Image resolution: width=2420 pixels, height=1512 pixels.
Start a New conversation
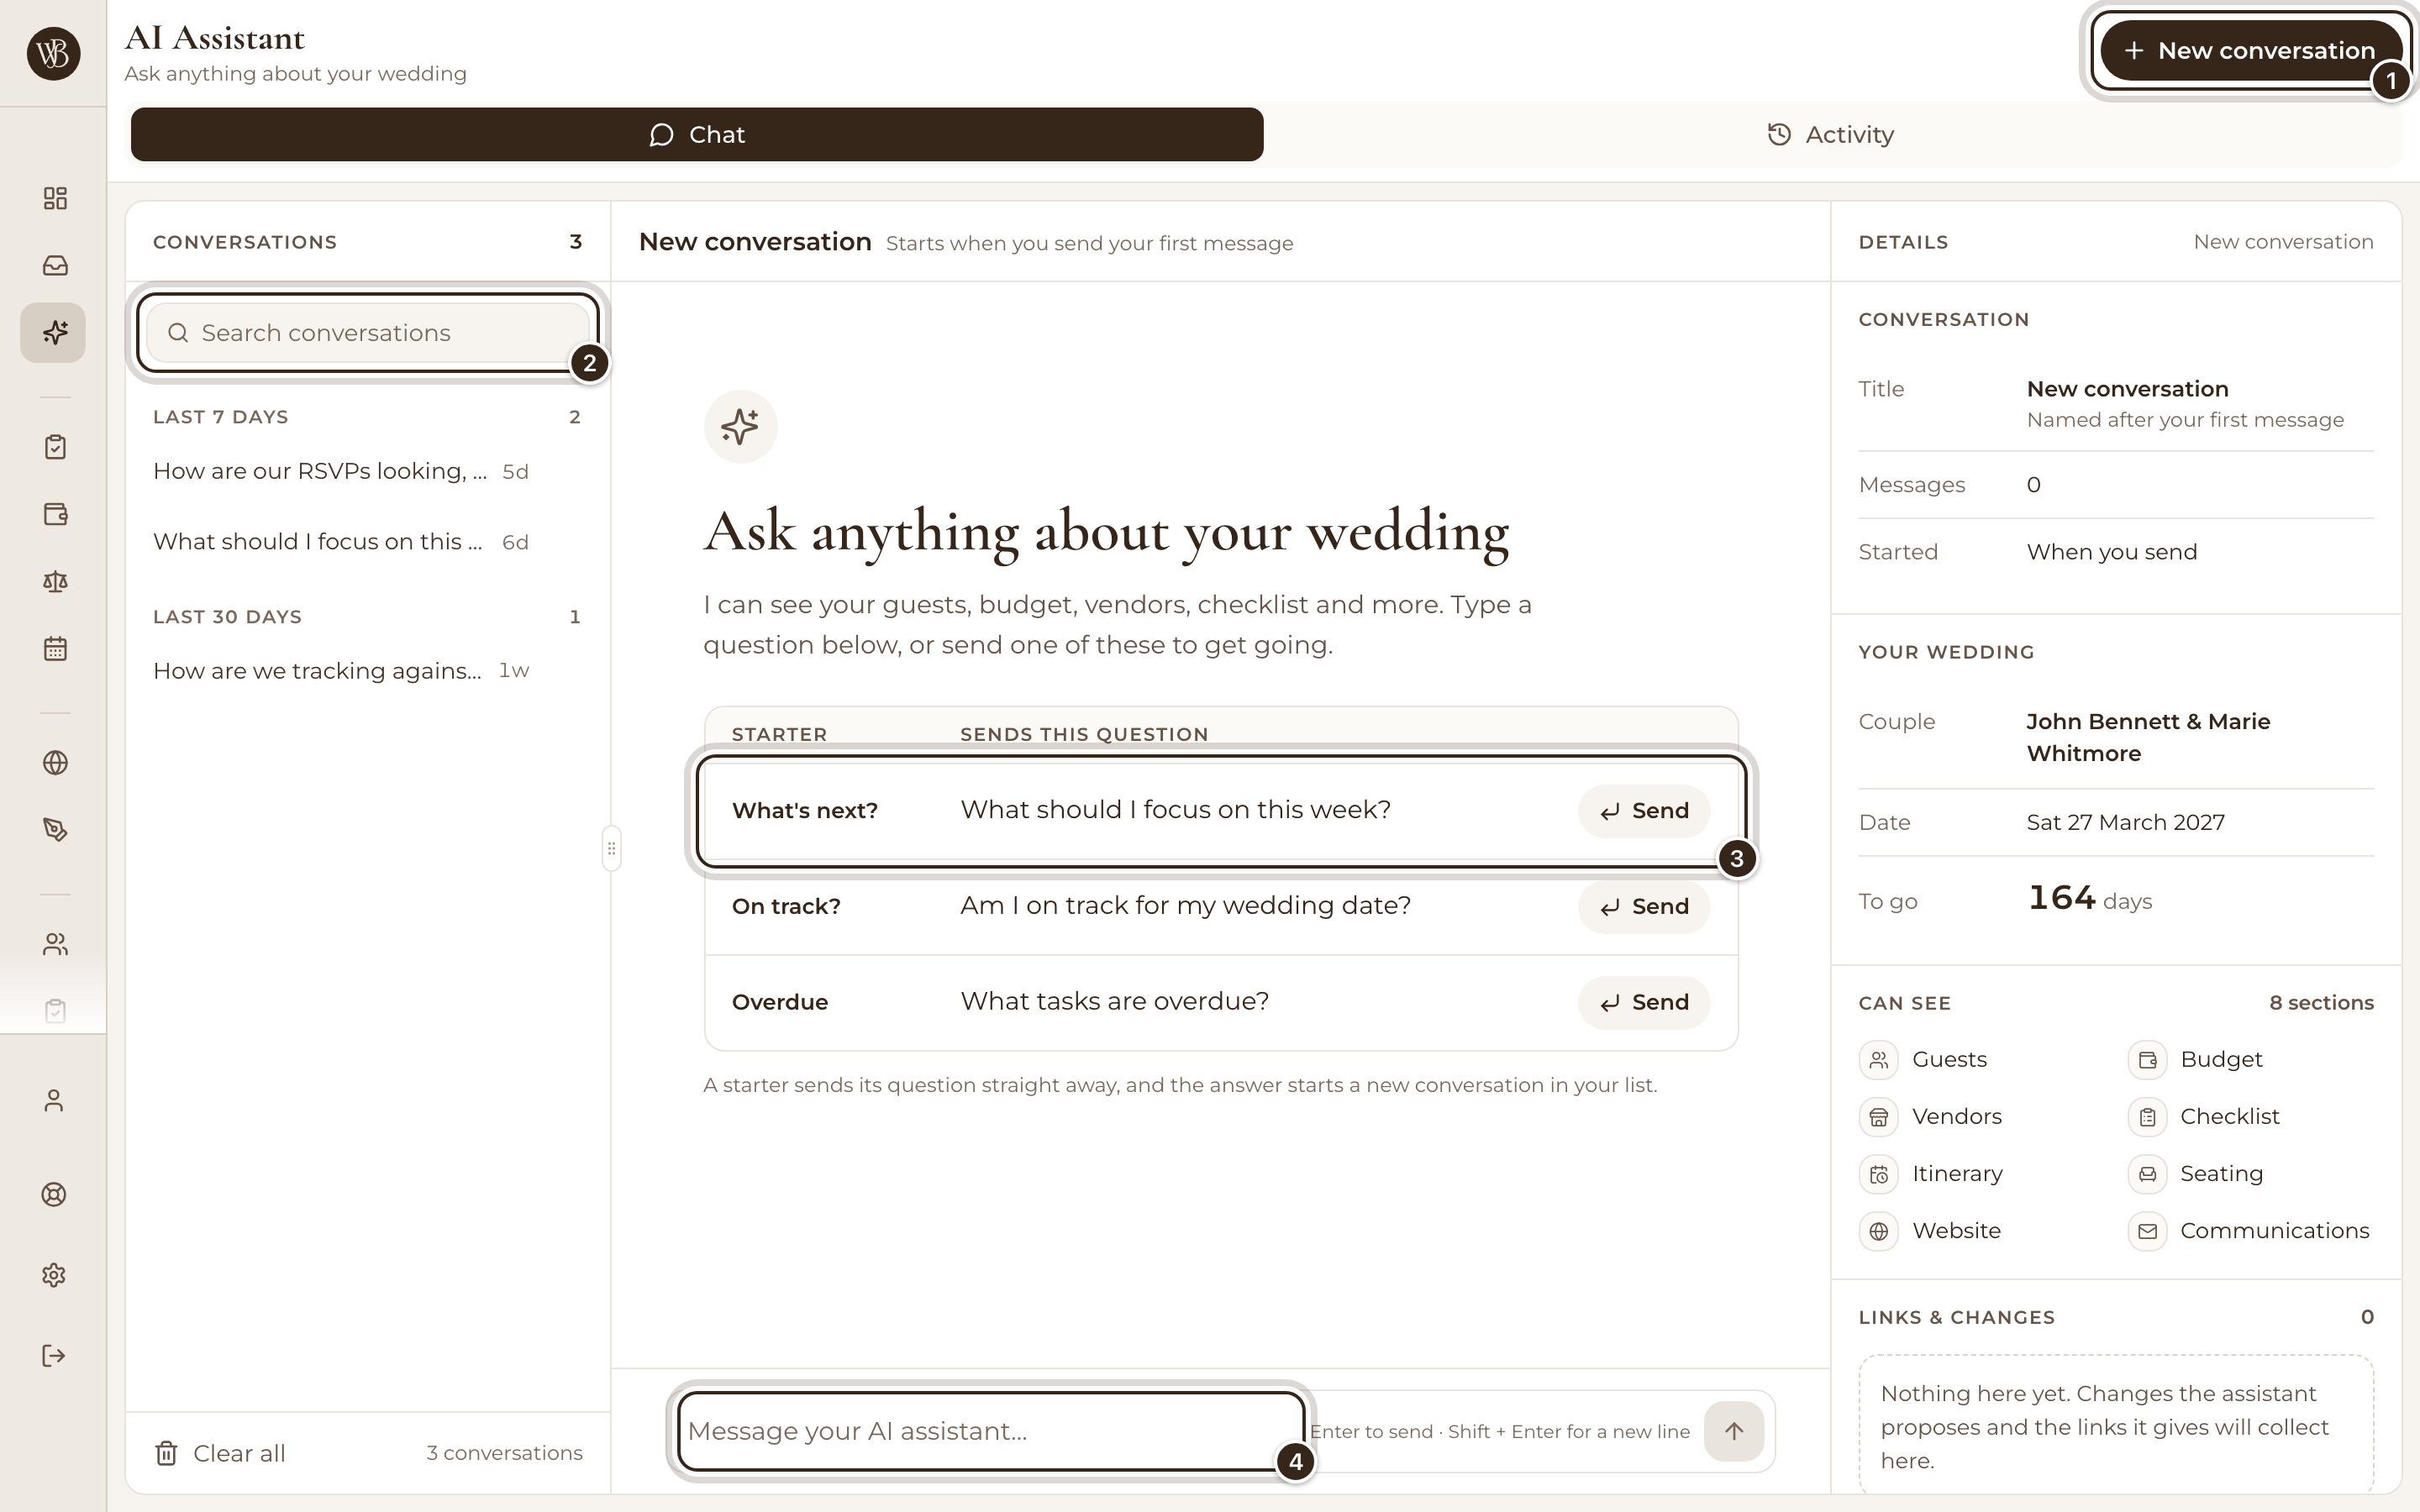[2251, 51]
